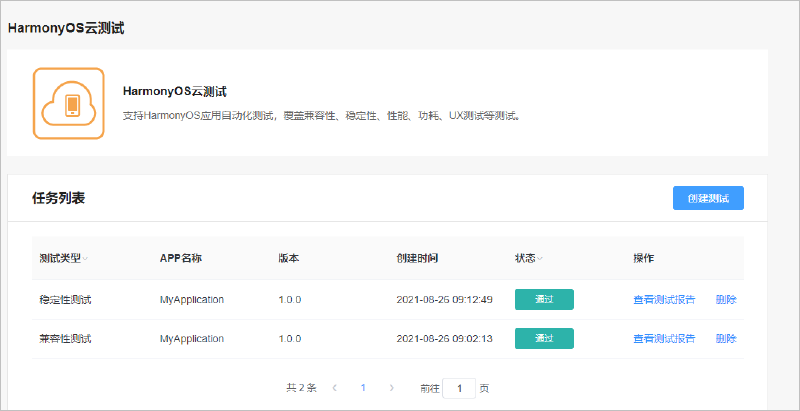
Task: Click the page jump input field
Action: click(459, 389)
